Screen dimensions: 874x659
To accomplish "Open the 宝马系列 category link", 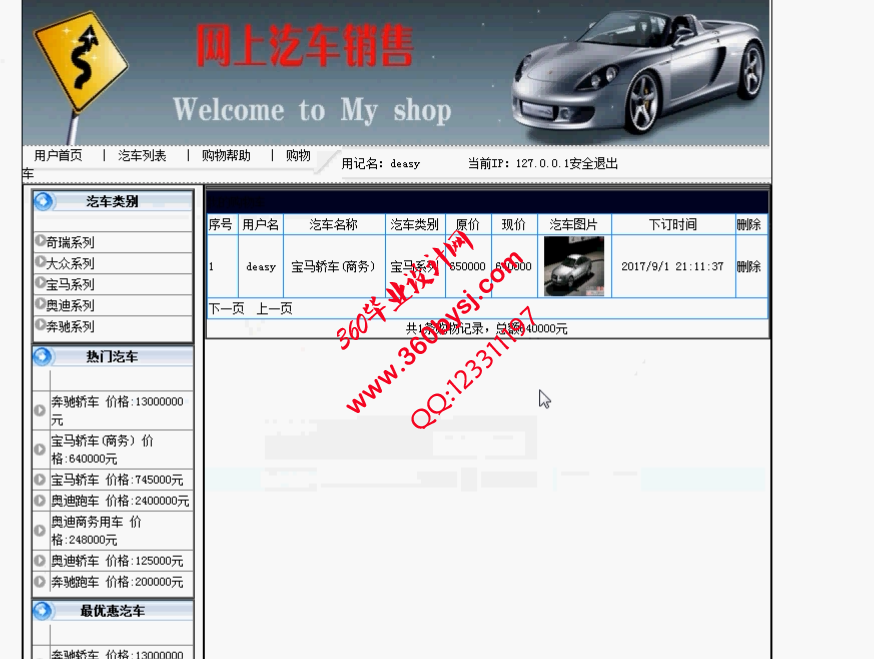I will click(70, 284).
